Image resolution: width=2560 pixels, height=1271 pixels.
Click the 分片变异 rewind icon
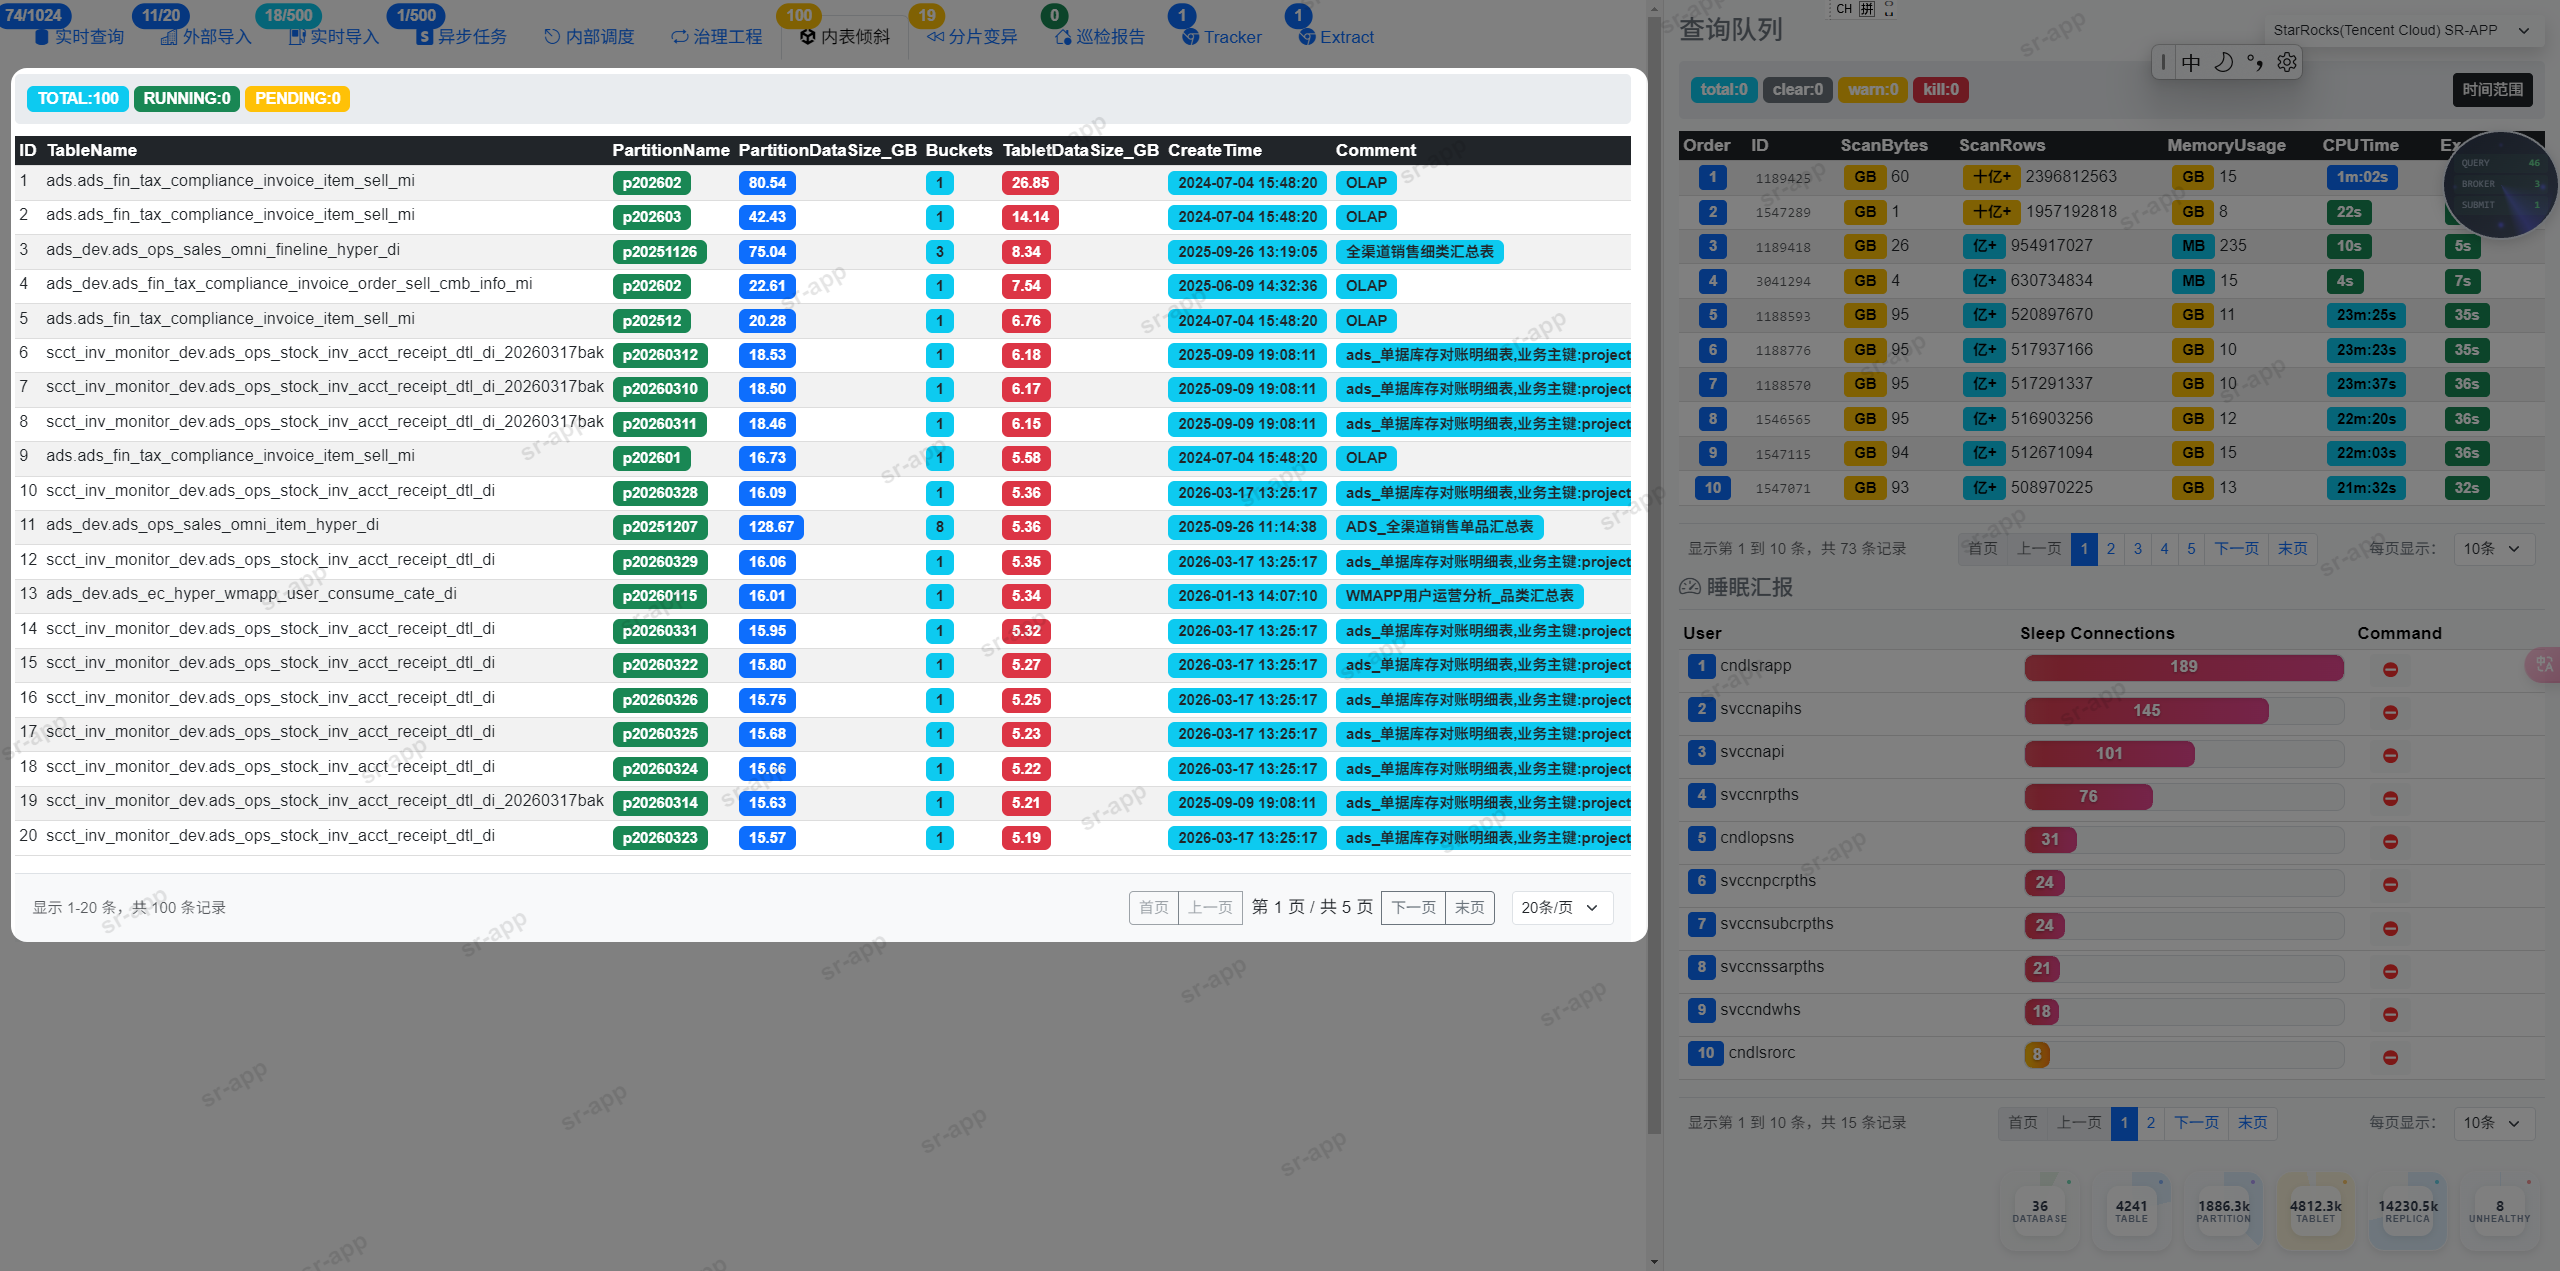935,37
